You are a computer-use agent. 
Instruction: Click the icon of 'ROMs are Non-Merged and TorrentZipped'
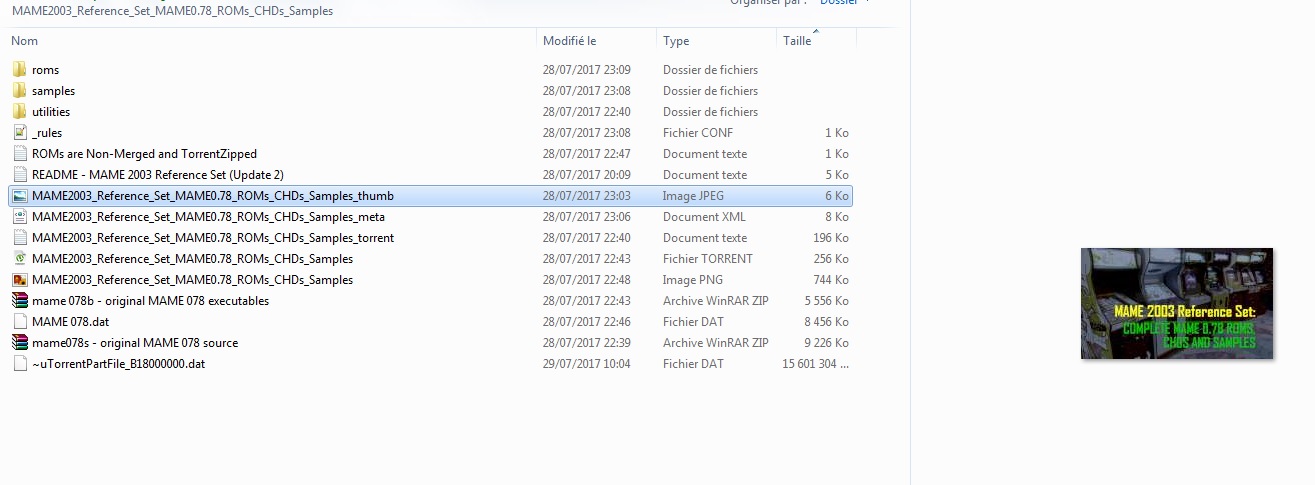pos(20,154)
